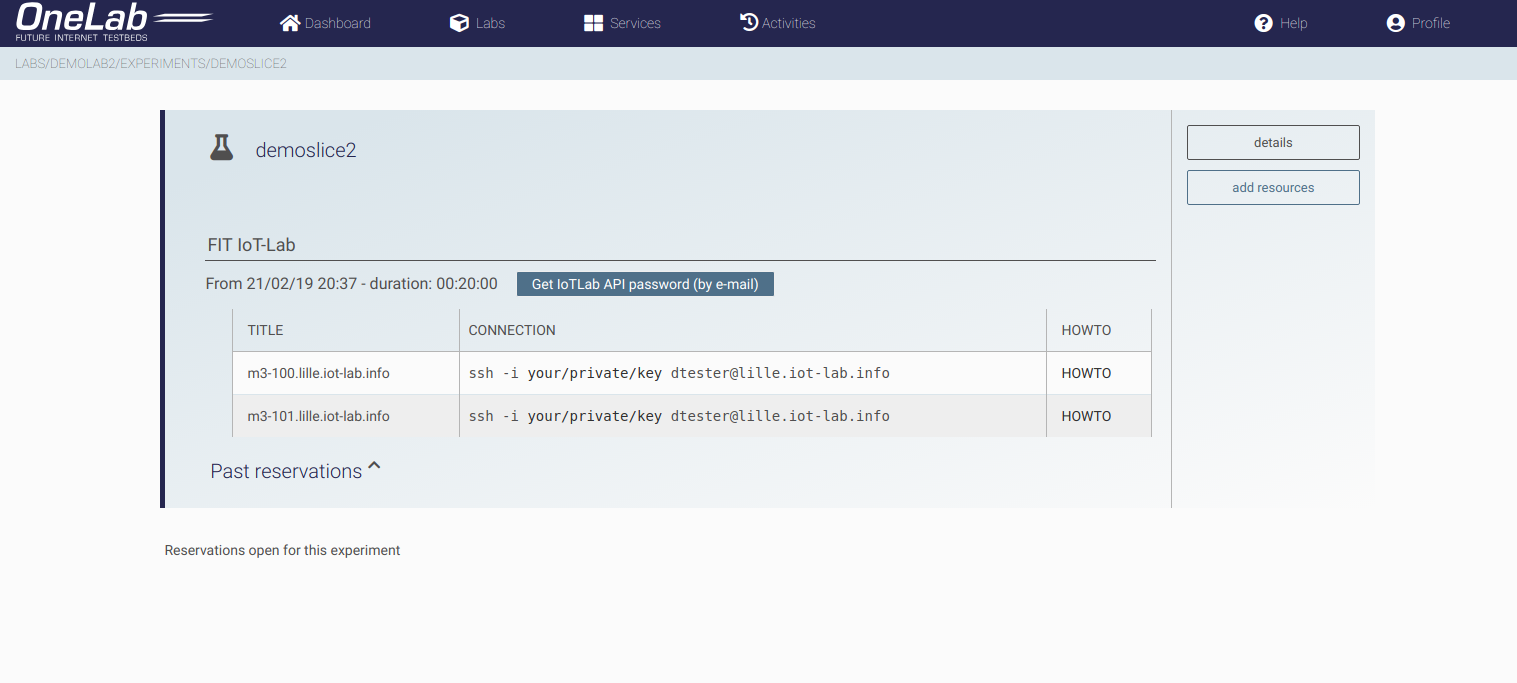Open HOWTO link for m3-101 node
The width and height of the screenshot is (1517, 683).
pos(1086,416)
